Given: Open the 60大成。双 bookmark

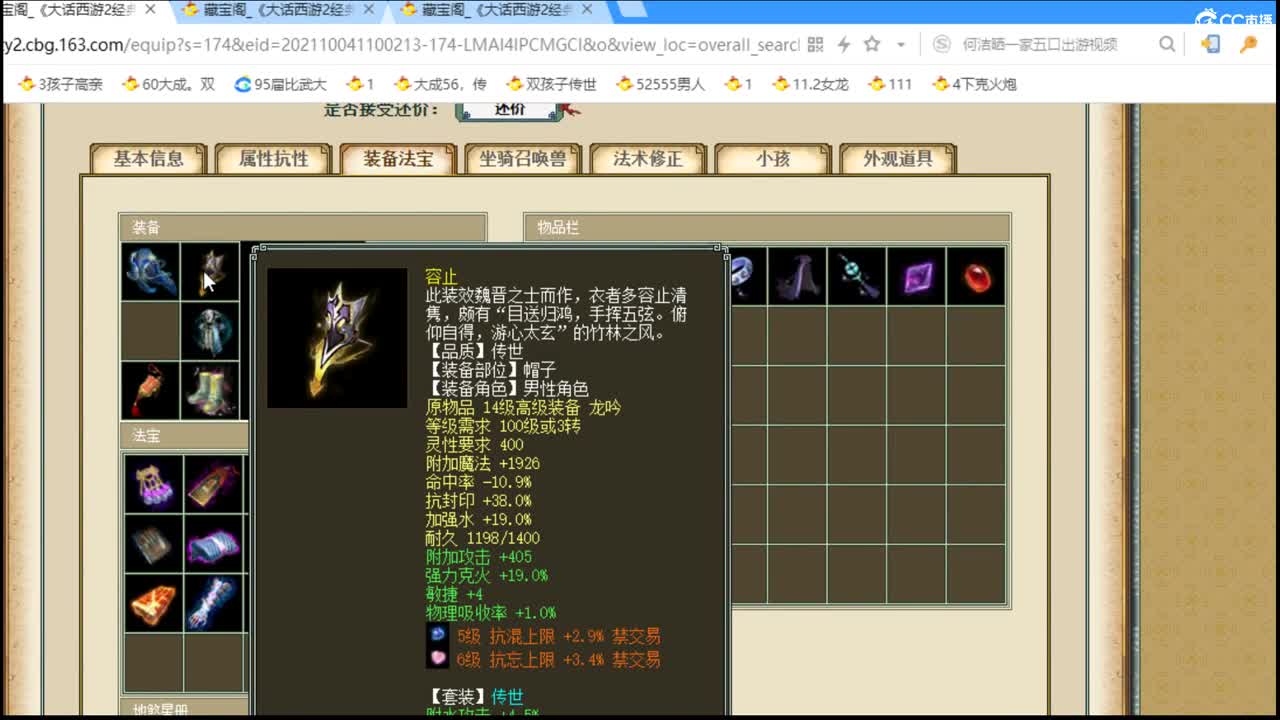Looking at the screenshot, I should click(168, 84).
